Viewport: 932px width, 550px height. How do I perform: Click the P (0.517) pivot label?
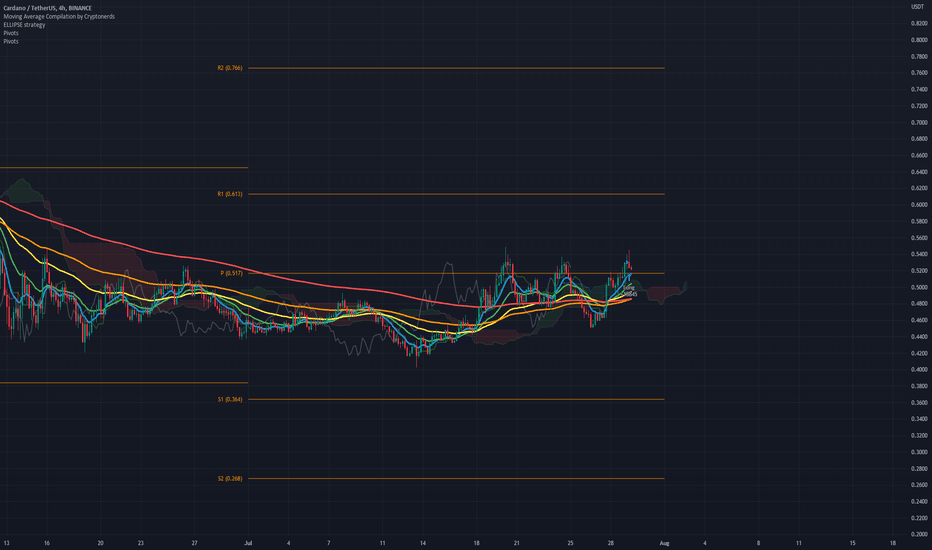point(232,274)
